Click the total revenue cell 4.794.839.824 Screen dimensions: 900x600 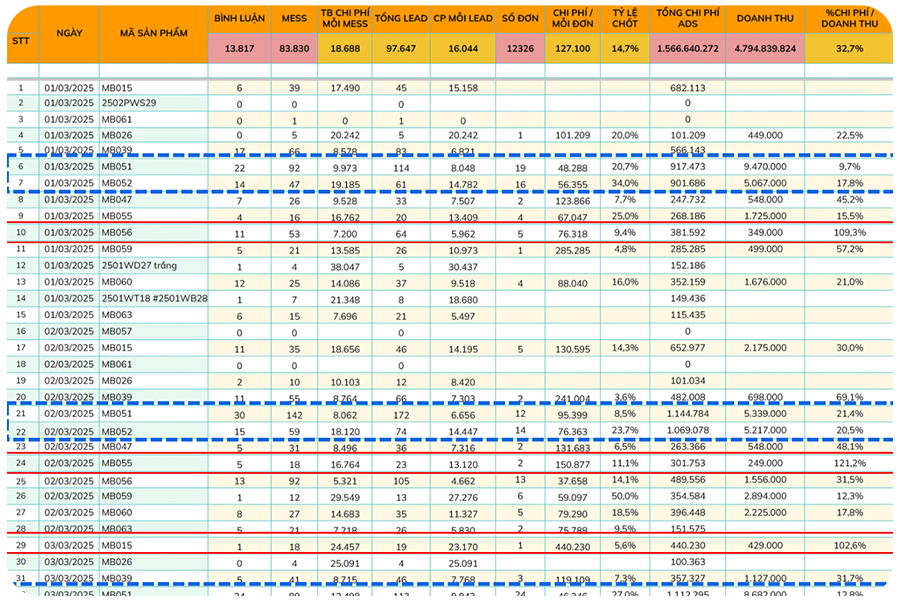click(x=765, y=48)
